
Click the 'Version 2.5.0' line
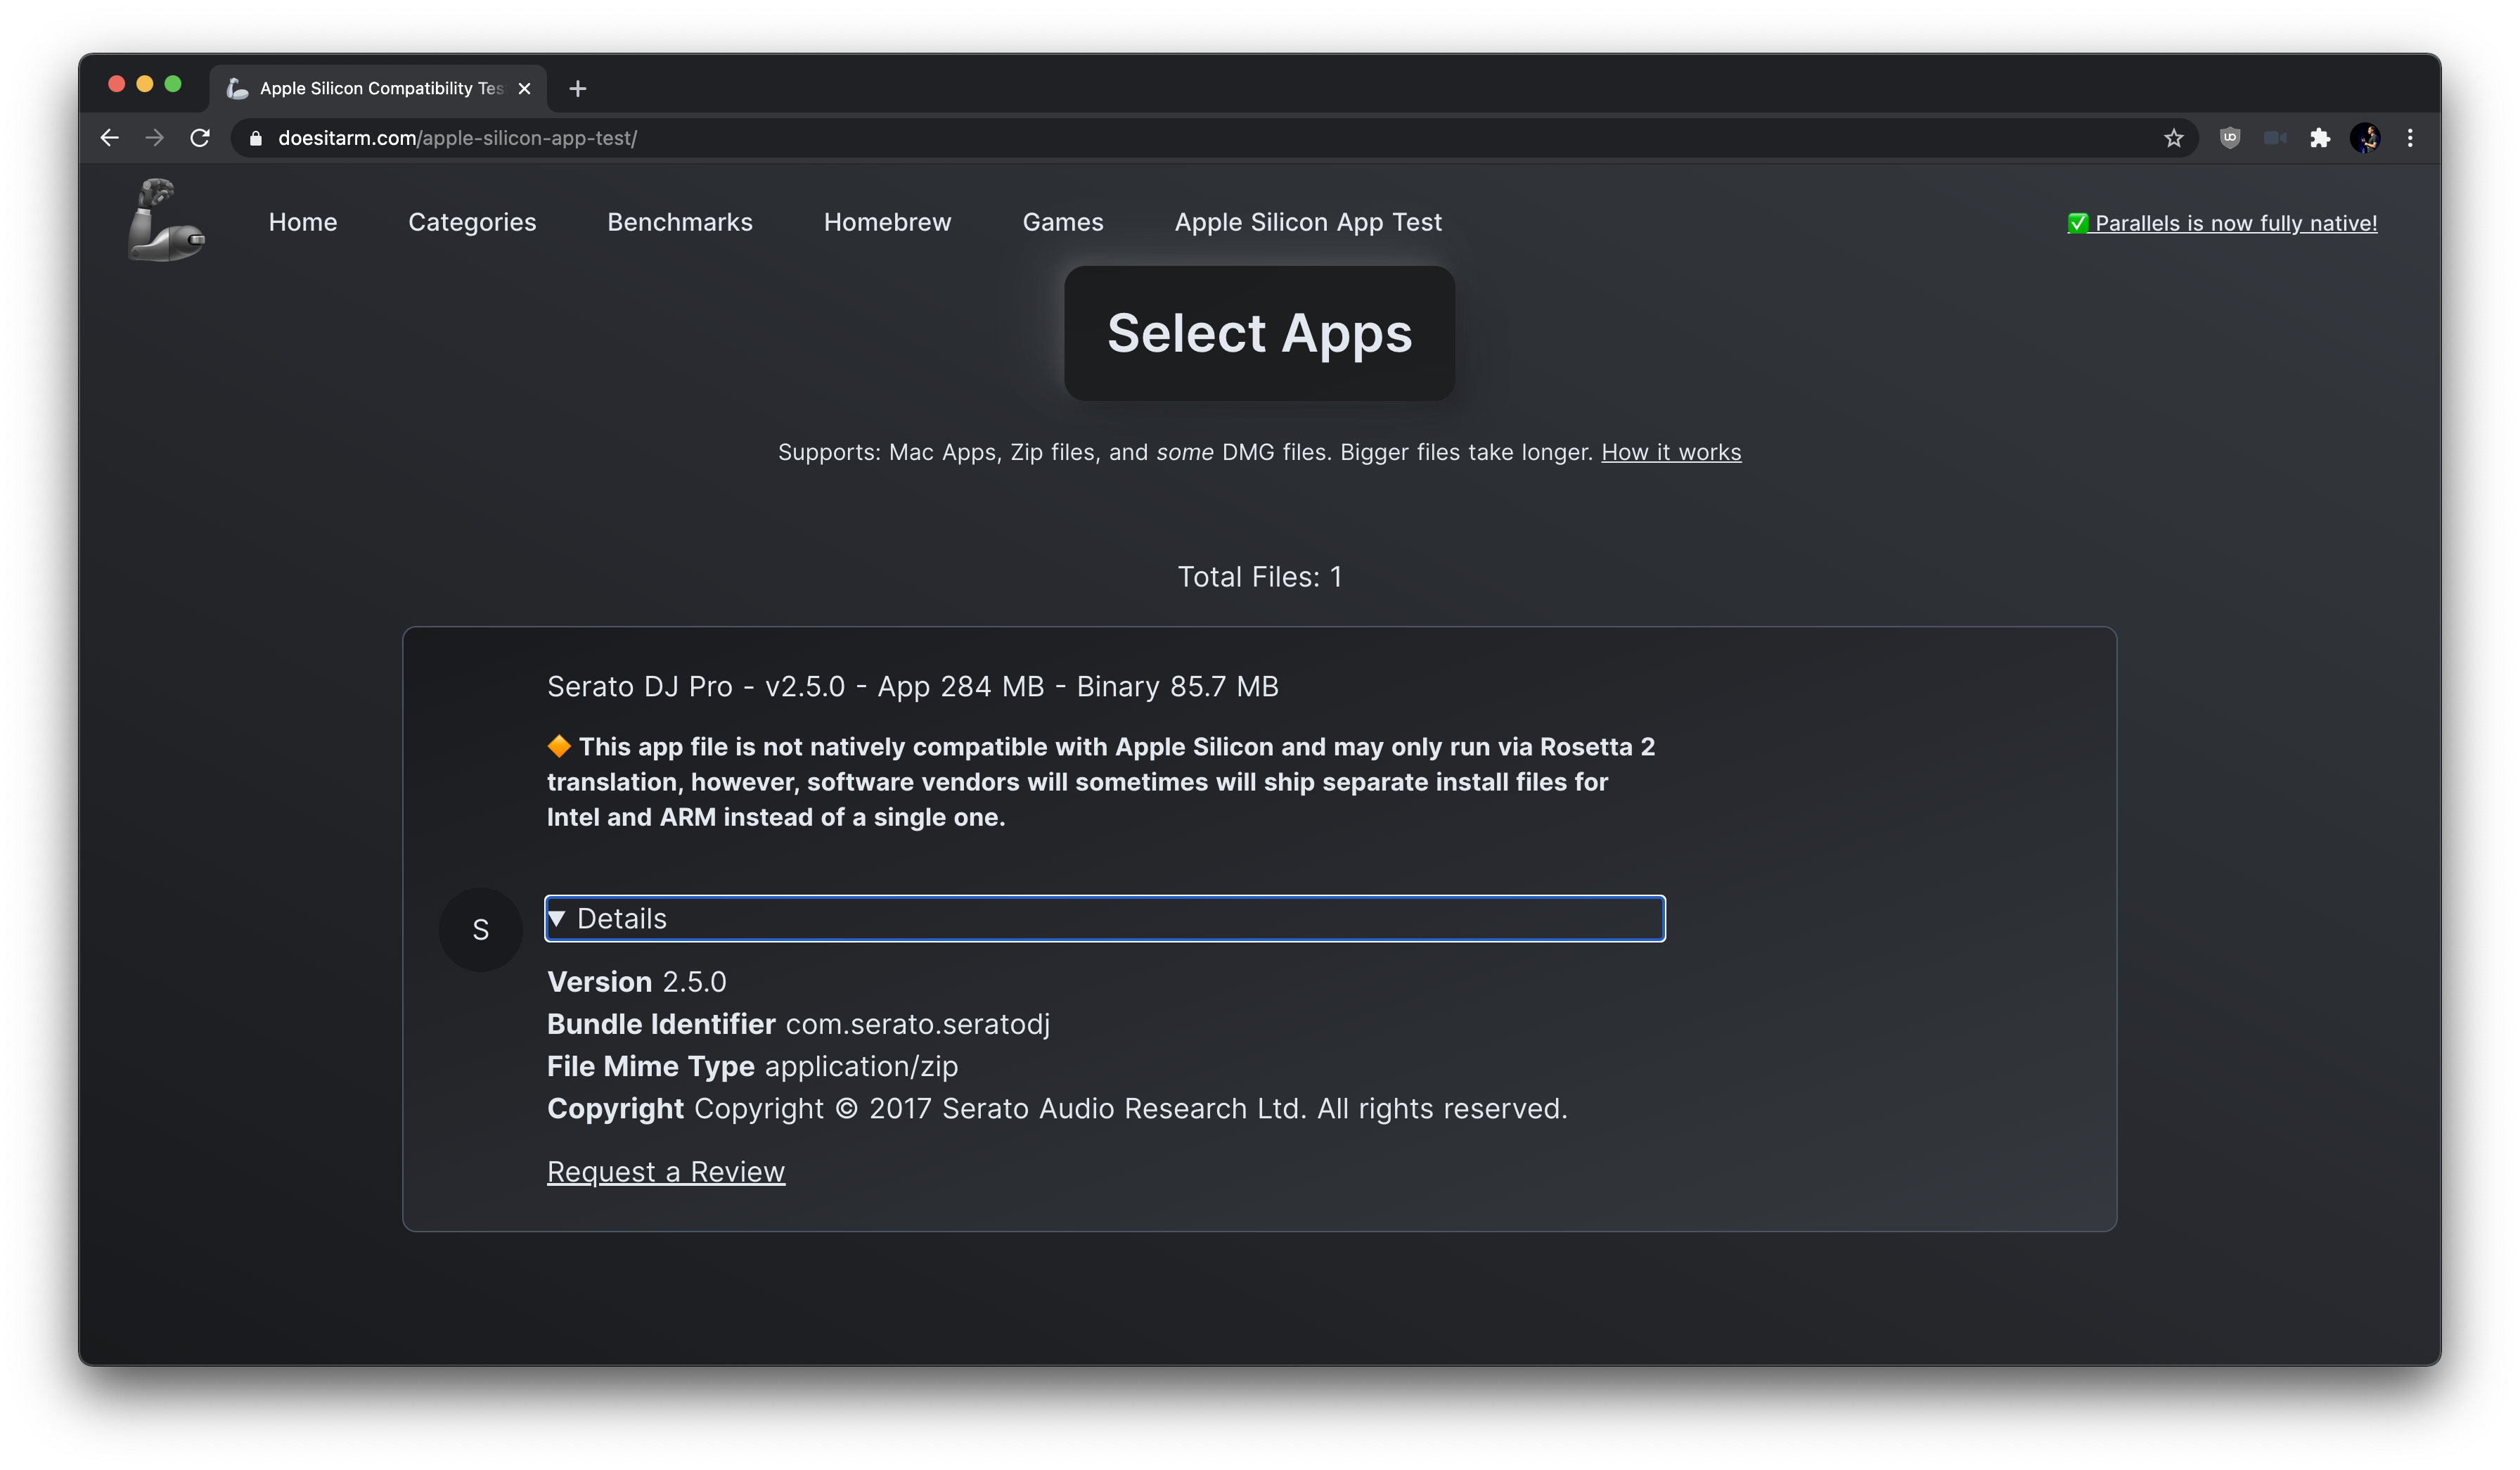(x=637, y=982)
